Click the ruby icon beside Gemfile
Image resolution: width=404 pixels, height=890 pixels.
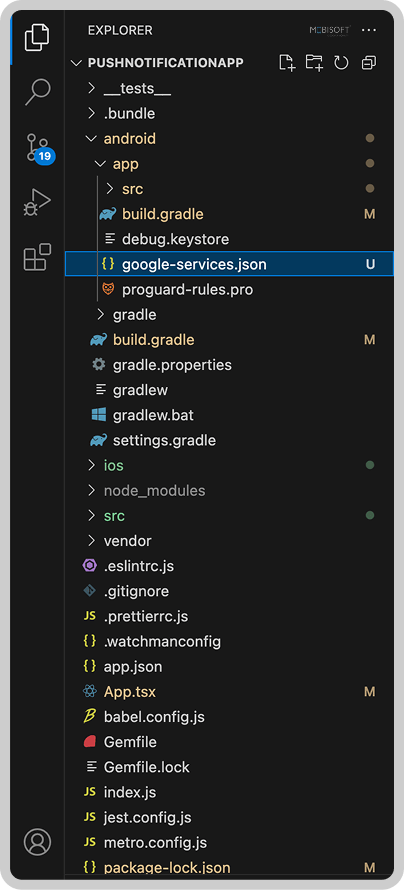[90, 741]
